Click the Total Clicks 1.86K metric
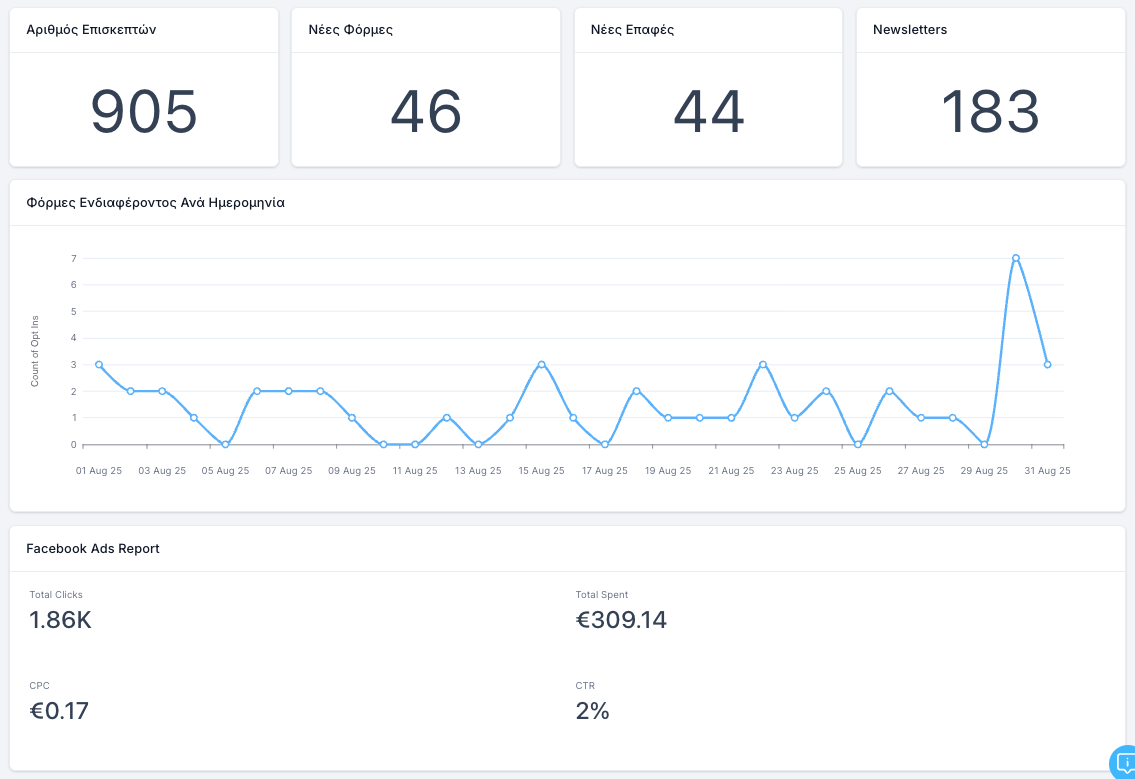Image resolution: width=1135 pixels, height=779 pixels. point(61,621)
